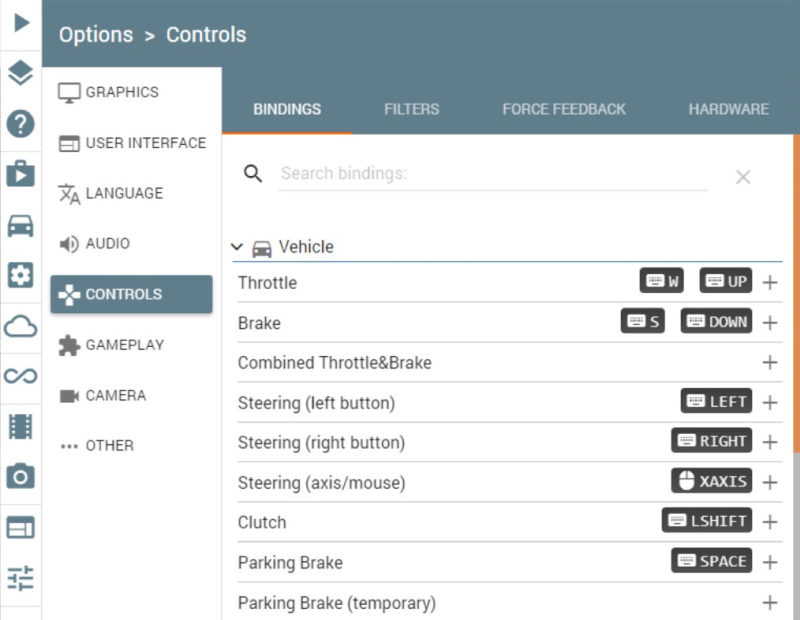Add a binding for Parking Brake (temporary)

point(770,603)
